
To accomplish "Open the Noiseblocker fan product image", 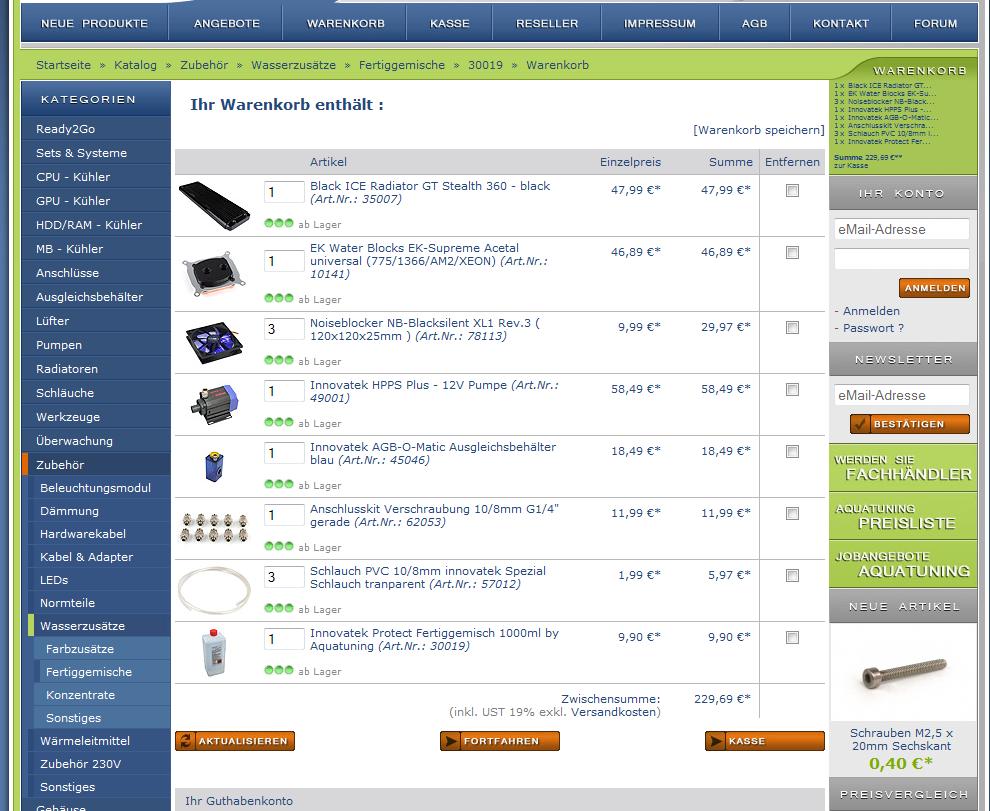I will (x=214, y=342).
